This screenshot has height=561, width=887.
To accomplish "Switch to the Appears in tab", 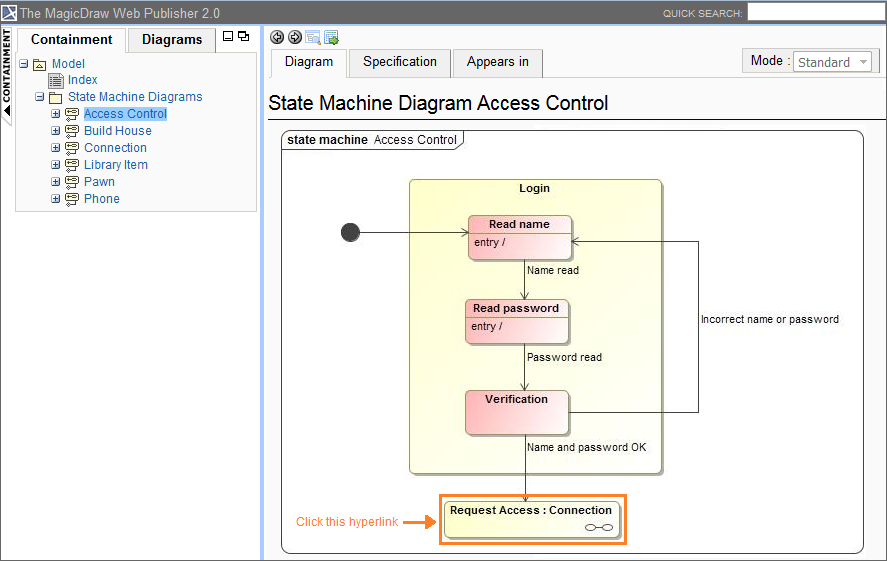I will pyautogui.click(x=497, y=62).
